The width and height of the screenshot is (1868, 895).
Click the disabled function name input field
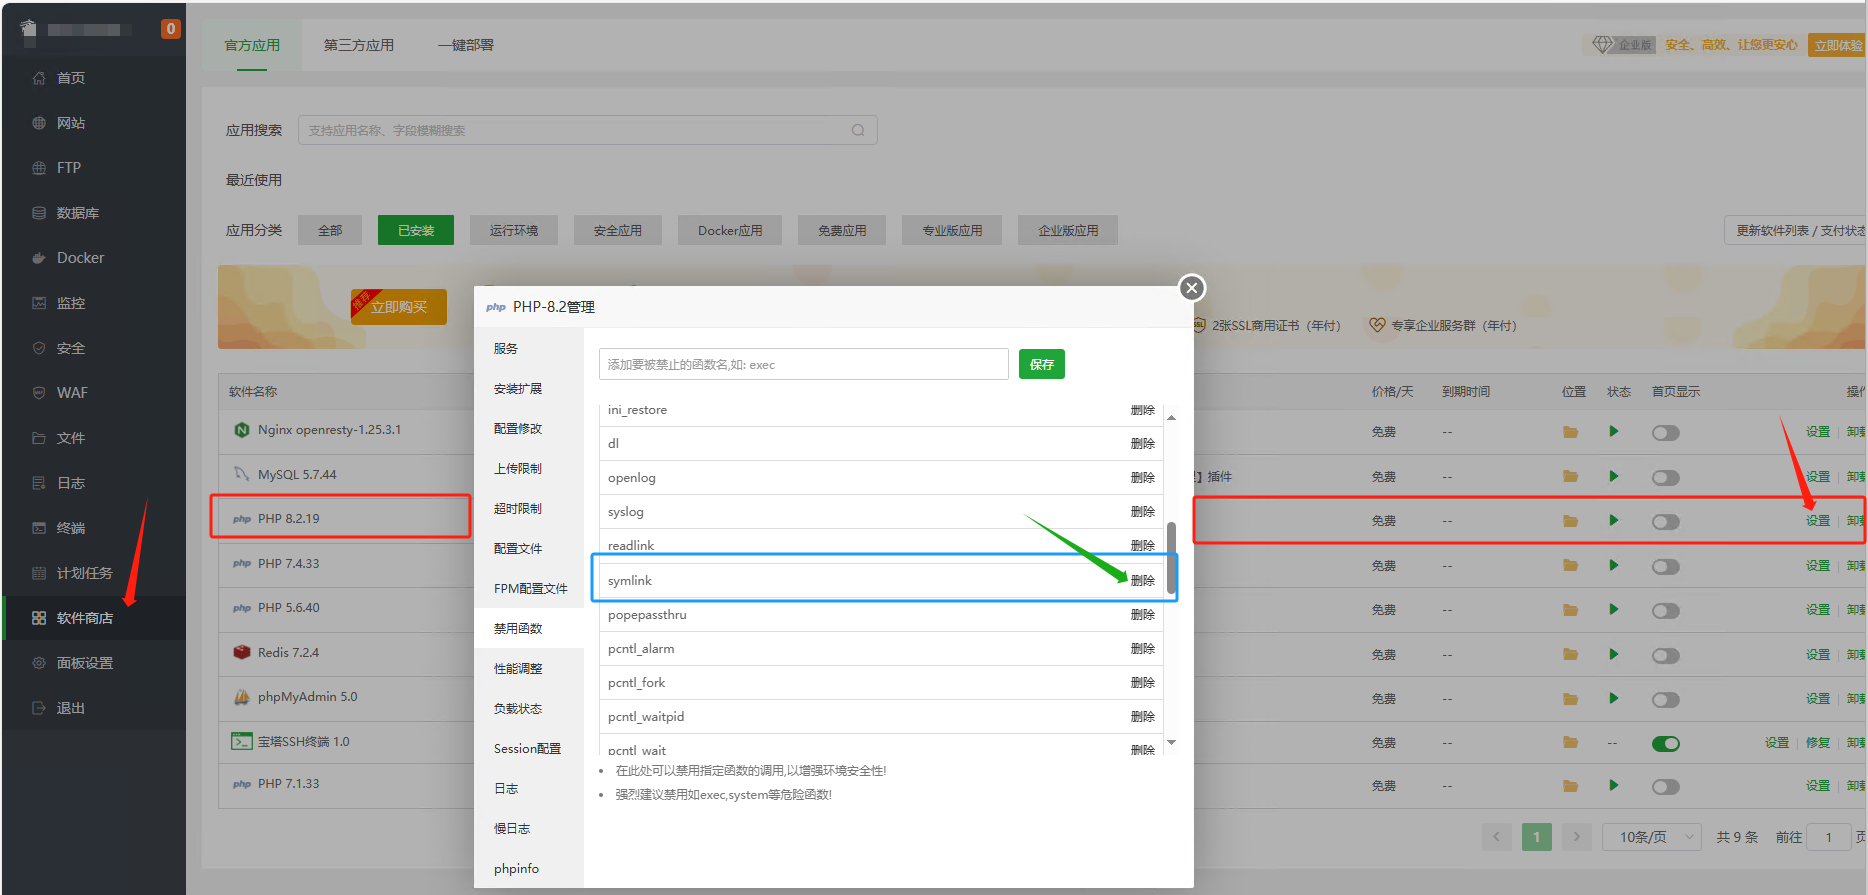804,364
